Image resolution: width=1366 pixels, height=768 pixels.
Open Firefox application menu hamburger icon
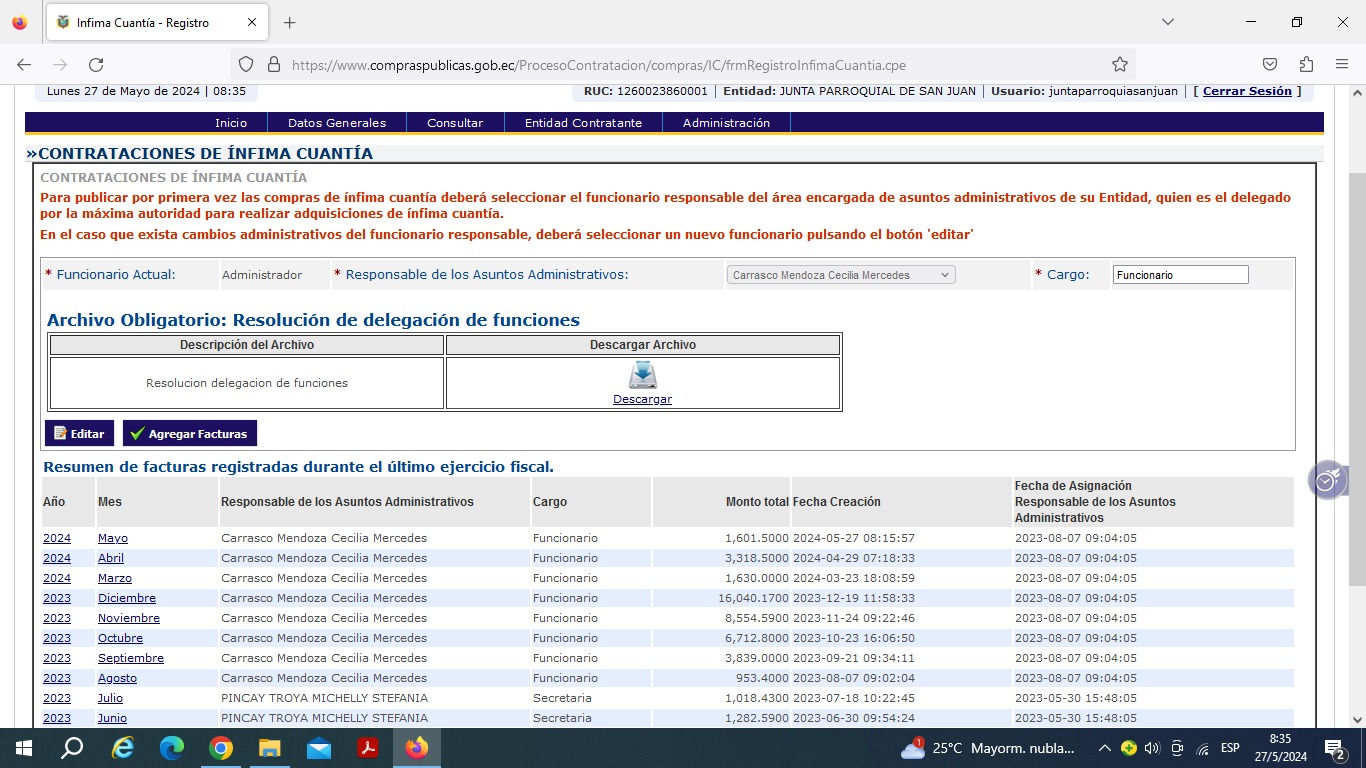pyautogui.click(x=1342, y=65)
